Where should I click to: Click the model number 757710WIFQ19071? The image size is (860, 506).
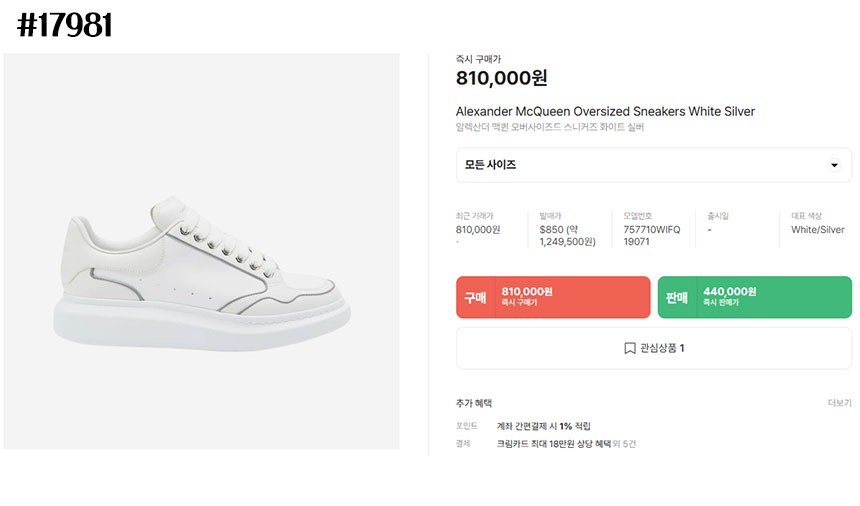pos(651,235)
